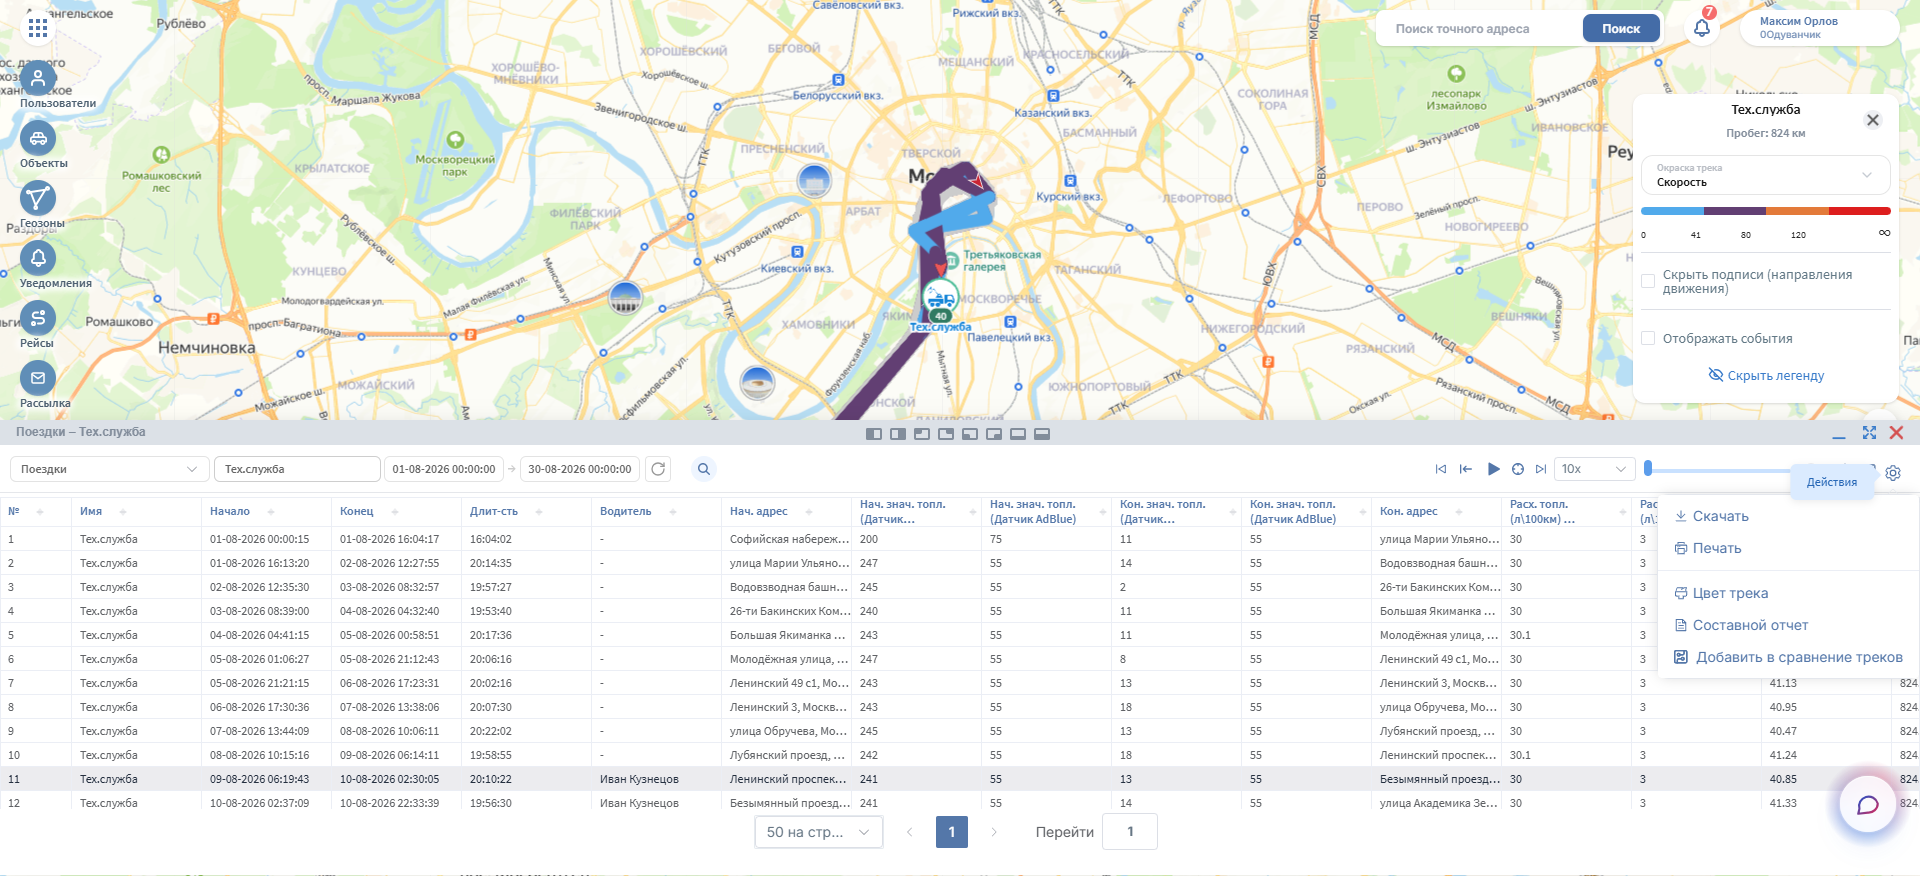Open the Geofences (Геозоны) sidebar icon

tap(38, 198)
